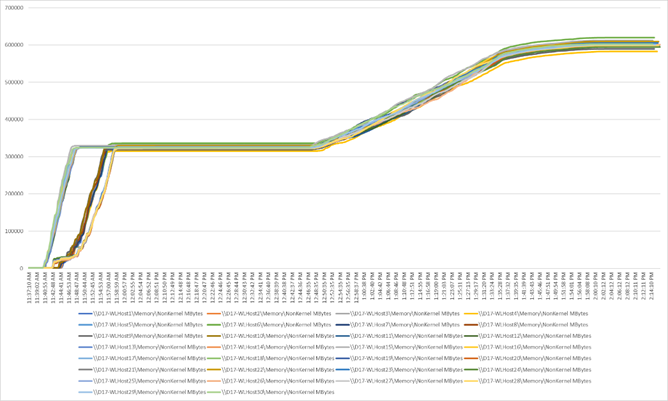Click the 11:57:00 AM time axis label
Image resolution: width=668 pixels, height=401 pixels.
(109, 287)
